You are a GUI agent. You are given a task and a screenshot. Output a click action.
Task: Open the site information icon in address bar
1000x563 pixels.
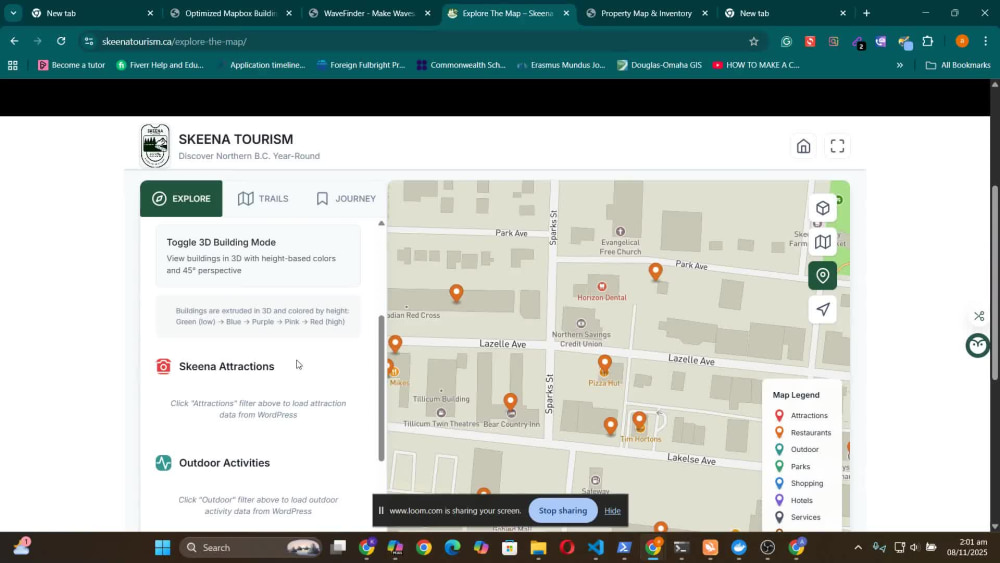coord(89,41)
